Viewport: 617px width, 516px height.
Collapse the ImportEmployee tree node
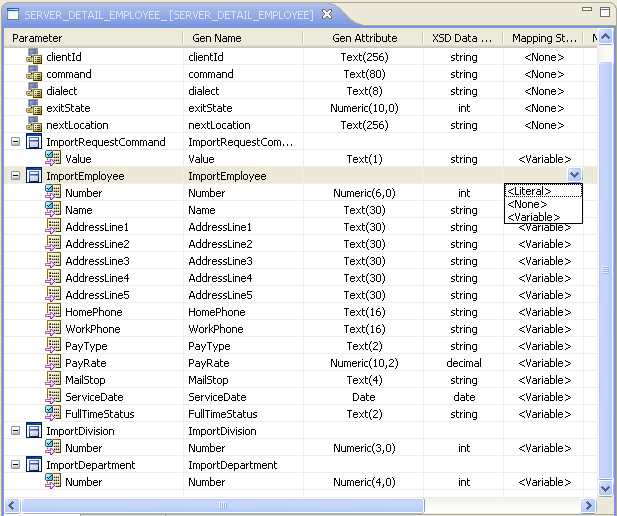click(x=15, y=176)
